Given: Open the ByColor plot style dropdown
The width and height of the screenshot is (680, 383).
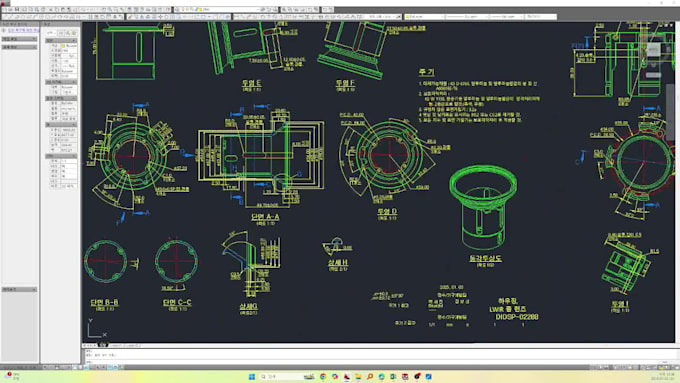Looking at the screenshot, I should coord(541,16).
